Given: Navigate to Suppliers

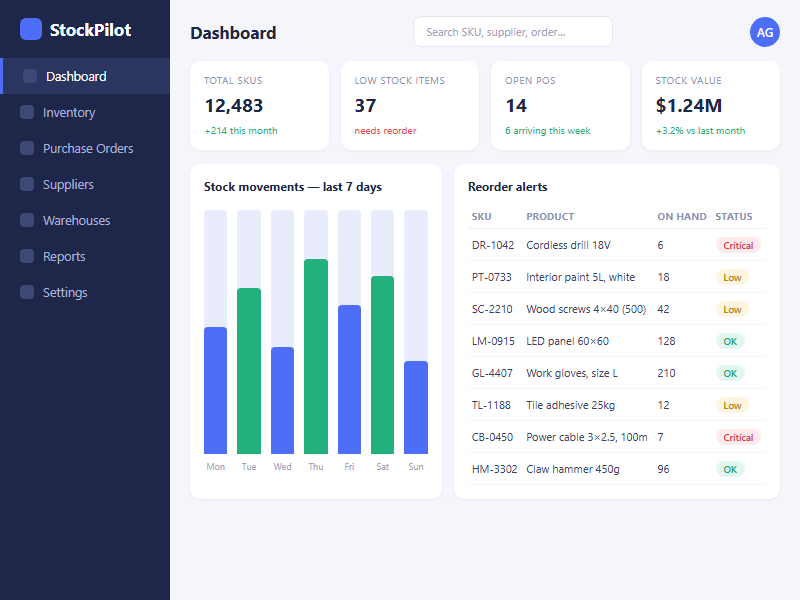Looking at the screenshot, I should coord(85,184).
